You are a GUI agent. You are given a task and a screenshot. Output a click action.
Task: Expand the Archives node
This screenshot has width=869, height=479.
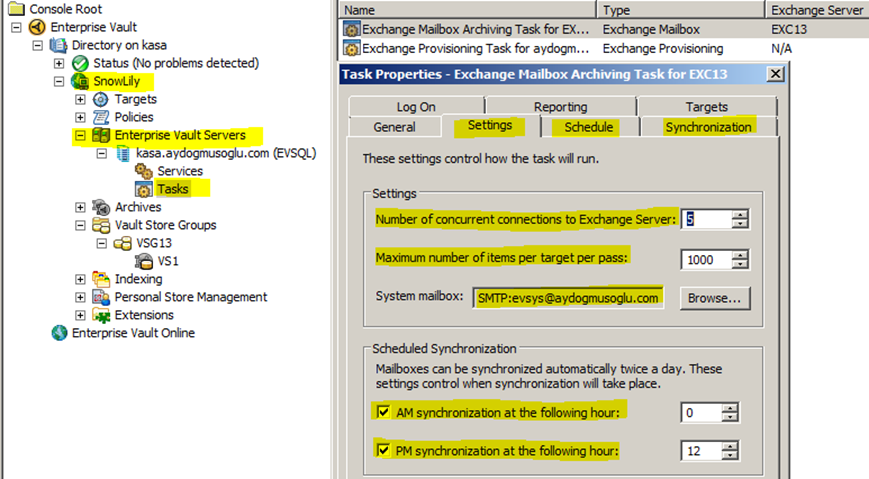pos(80,207)
